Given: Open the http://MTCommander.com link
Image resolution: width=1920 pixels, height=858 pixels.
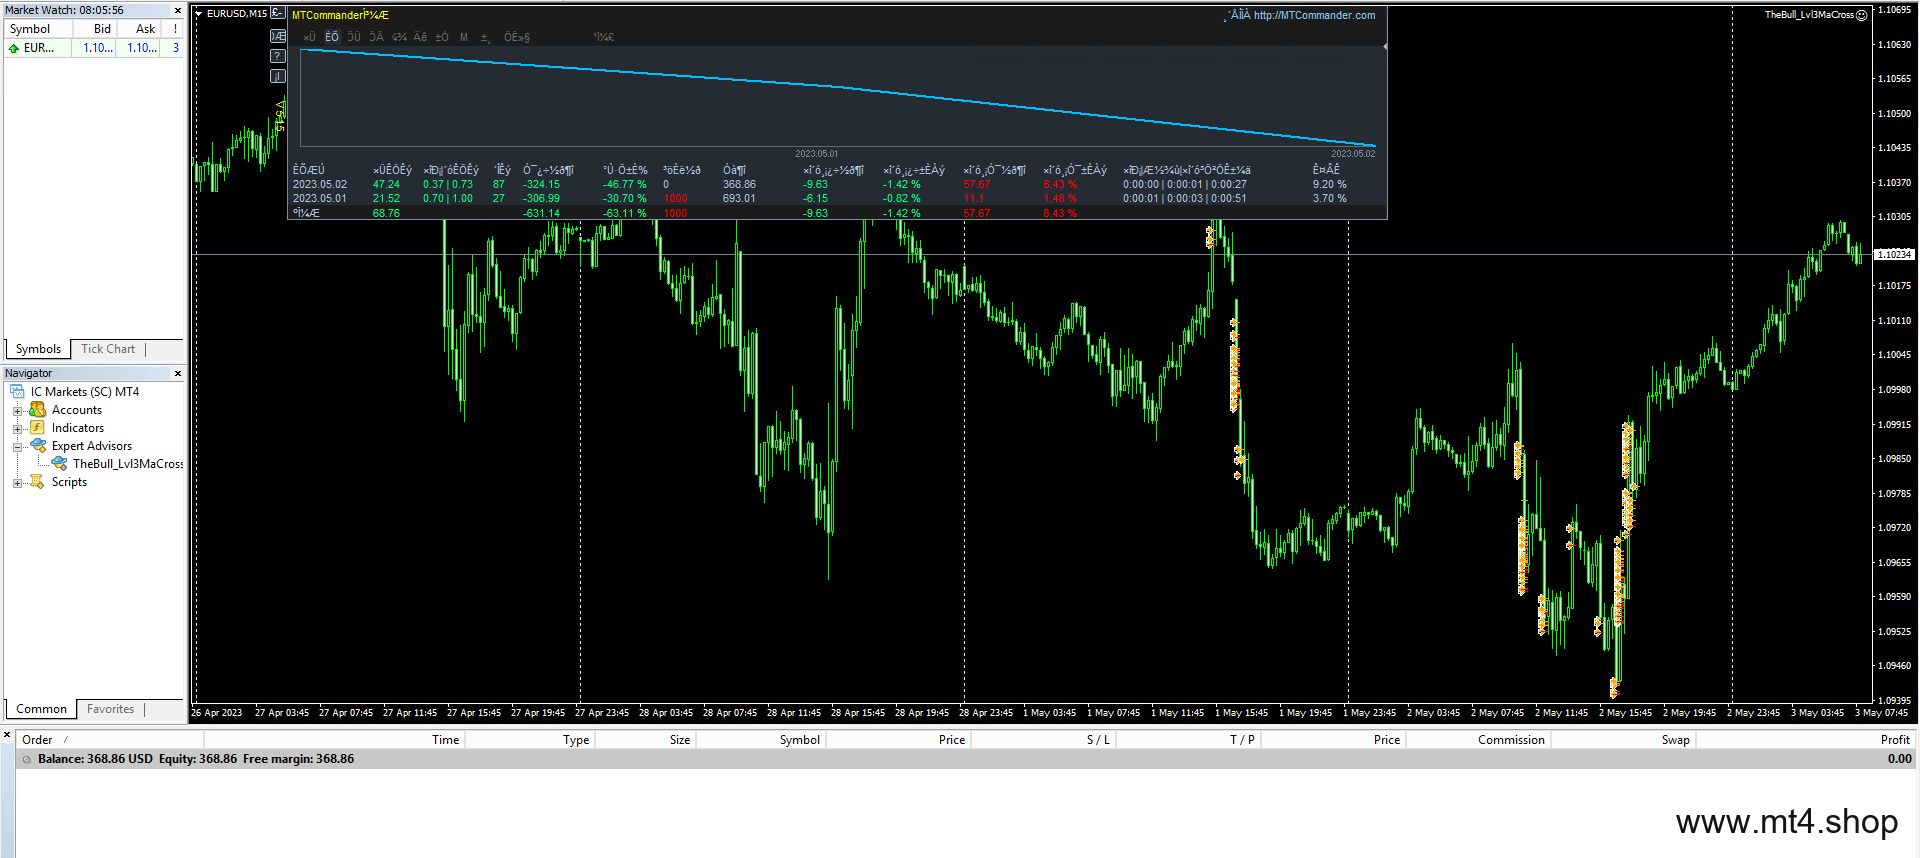Looking at the screenshot, I should (1314, 15).
